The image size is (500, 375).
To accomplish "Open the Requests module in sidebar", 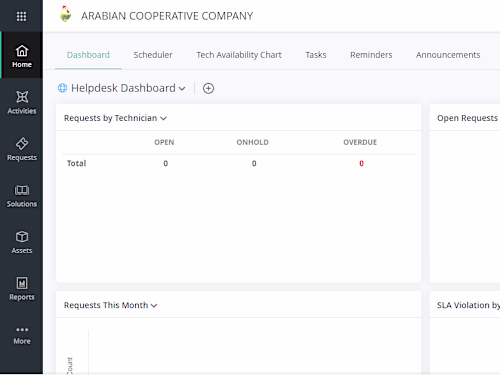I will 22,149.
